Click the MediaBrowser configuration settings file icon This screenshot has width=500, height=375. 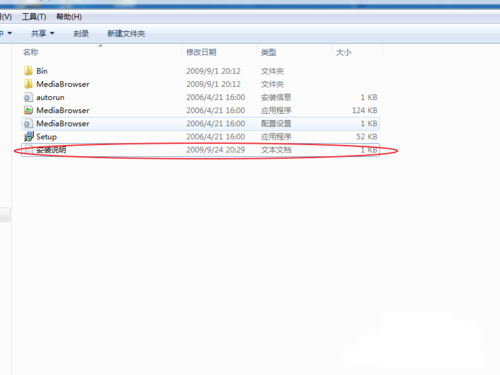(x=28, y=123)
